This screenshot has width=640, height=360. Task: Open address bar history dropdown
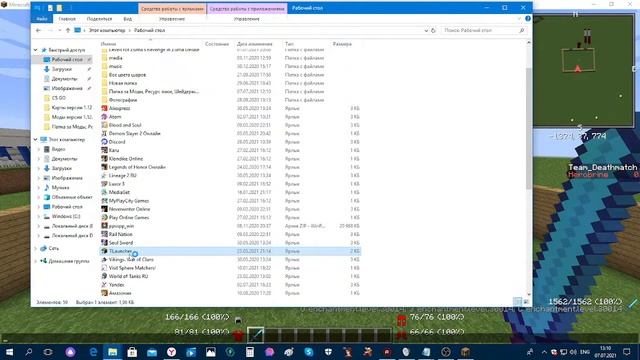click(426, 30)
